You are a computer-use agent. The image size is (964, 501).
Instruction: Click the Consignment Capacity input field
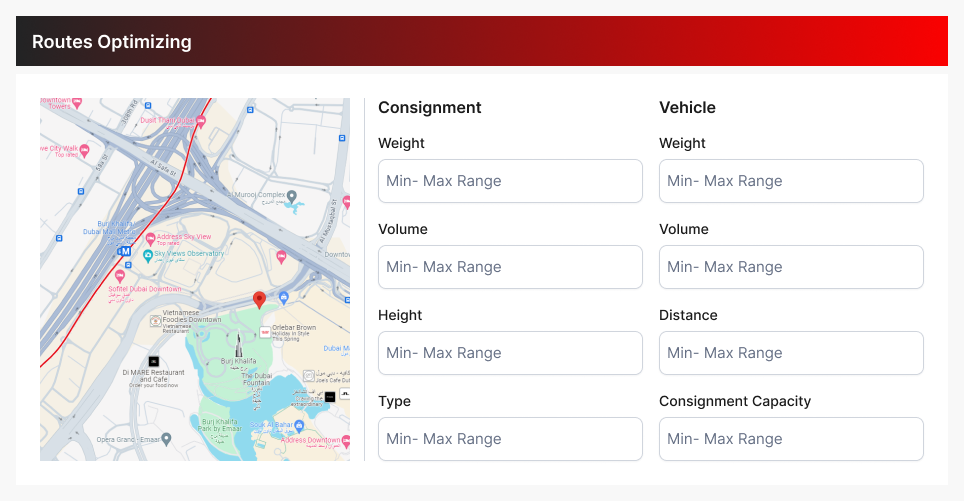pyautogui.click(x=791, y=439)
